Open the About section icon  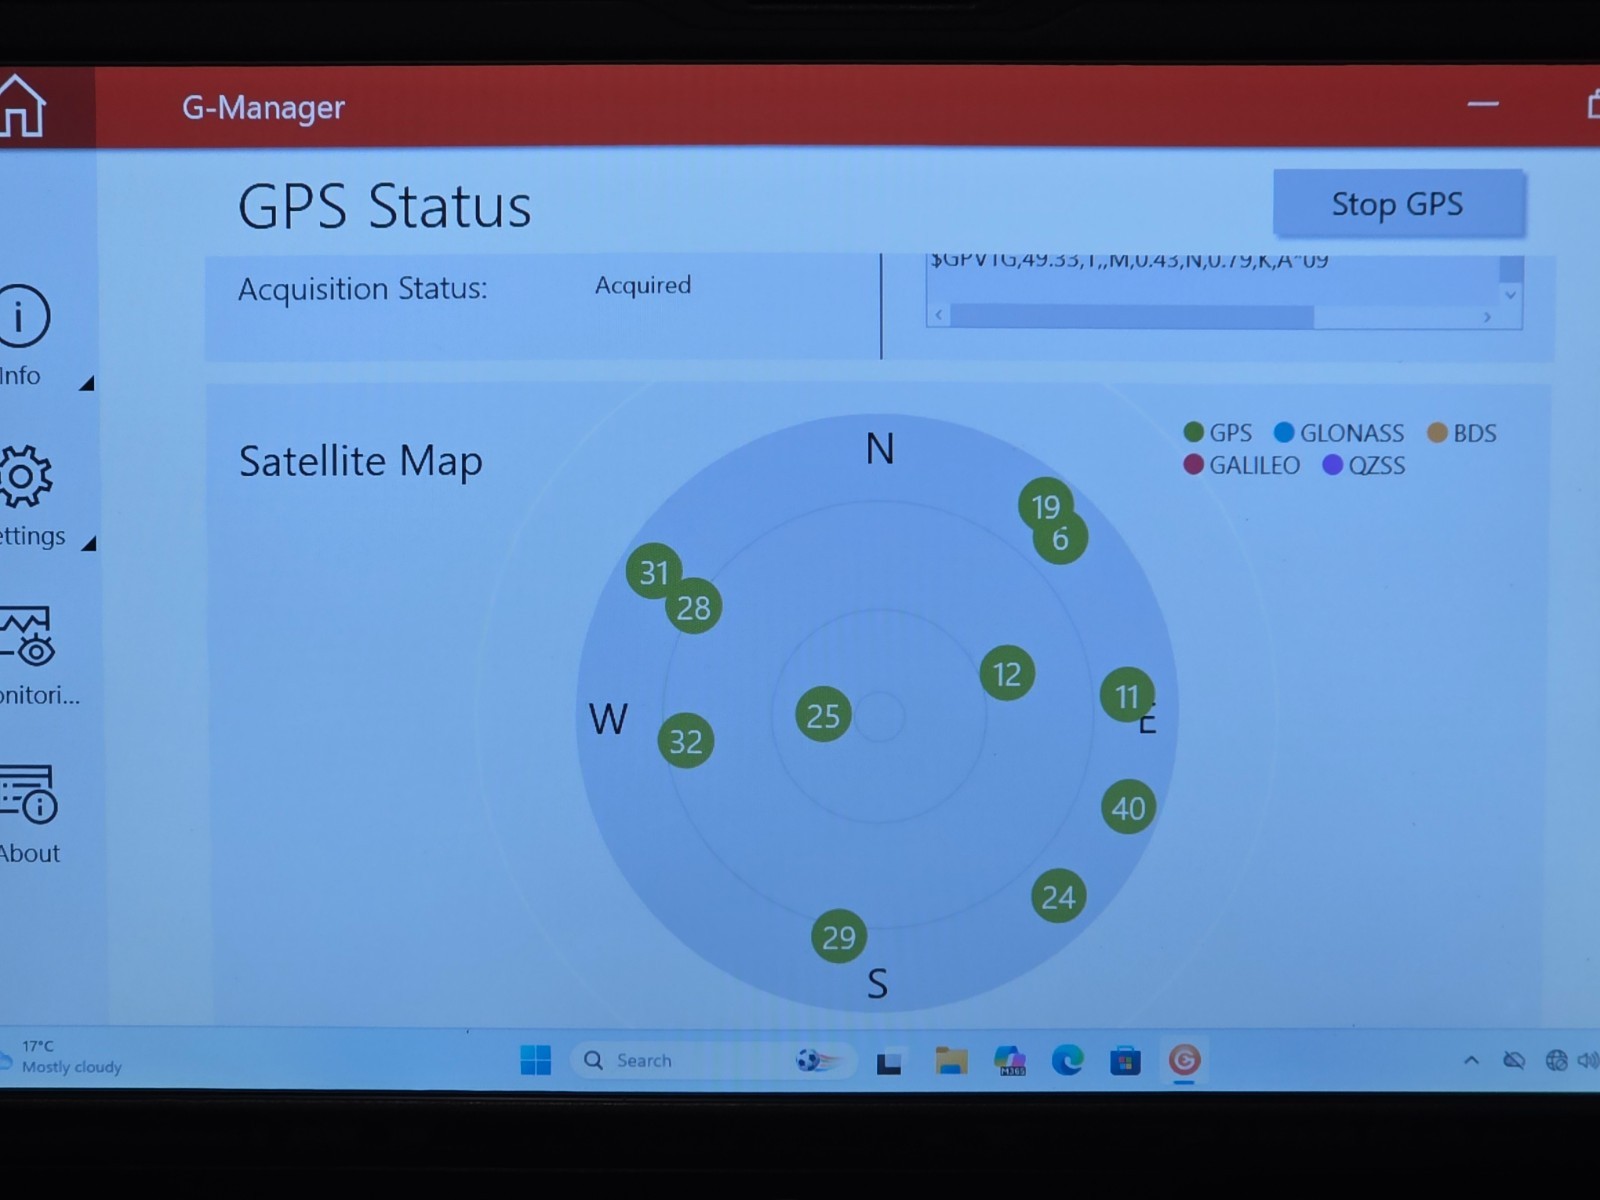(x=28, y=794)
